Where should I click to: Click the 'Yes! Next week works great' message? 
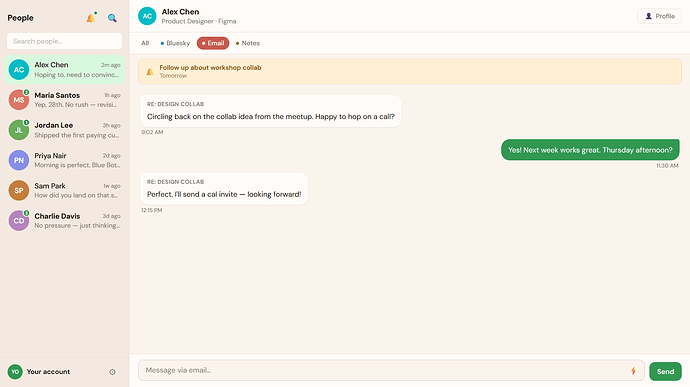click(590, 150)
